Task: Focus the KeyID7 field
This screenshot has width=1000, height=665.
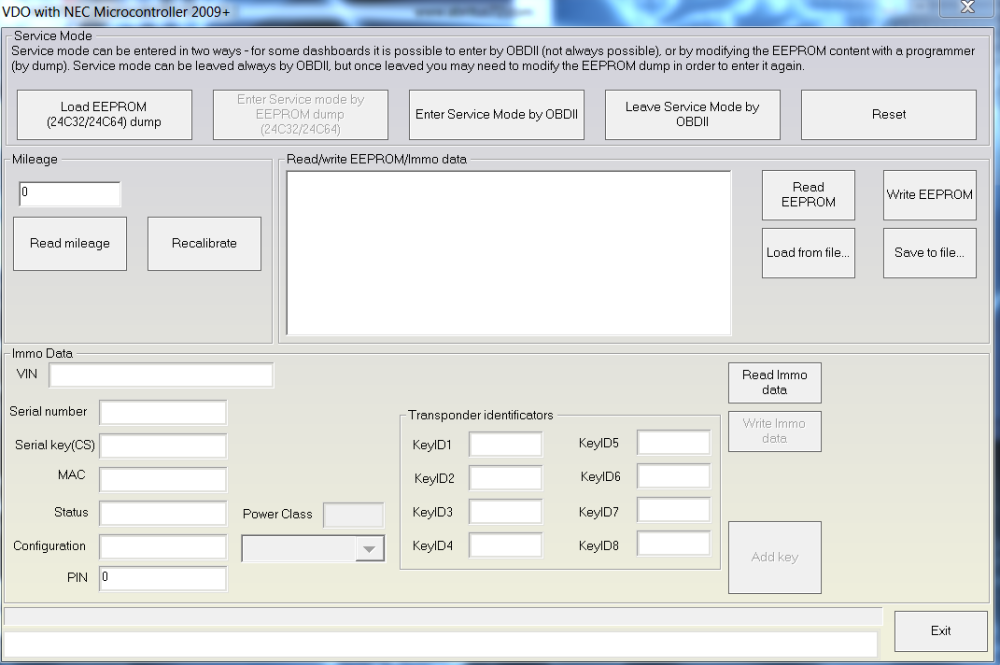Action: (673, 509)
